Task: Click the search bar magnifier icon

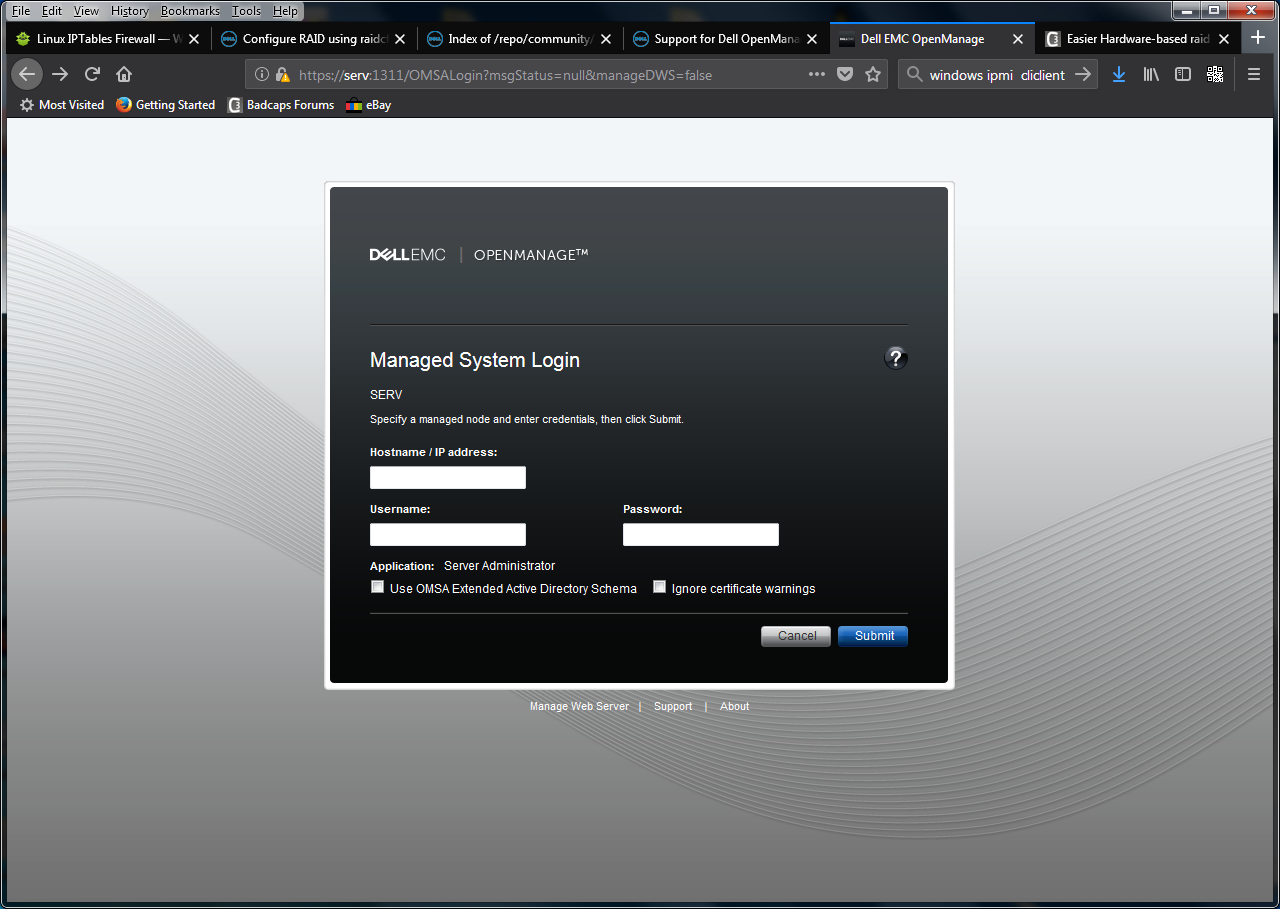Action: click(x=914, y=74)
